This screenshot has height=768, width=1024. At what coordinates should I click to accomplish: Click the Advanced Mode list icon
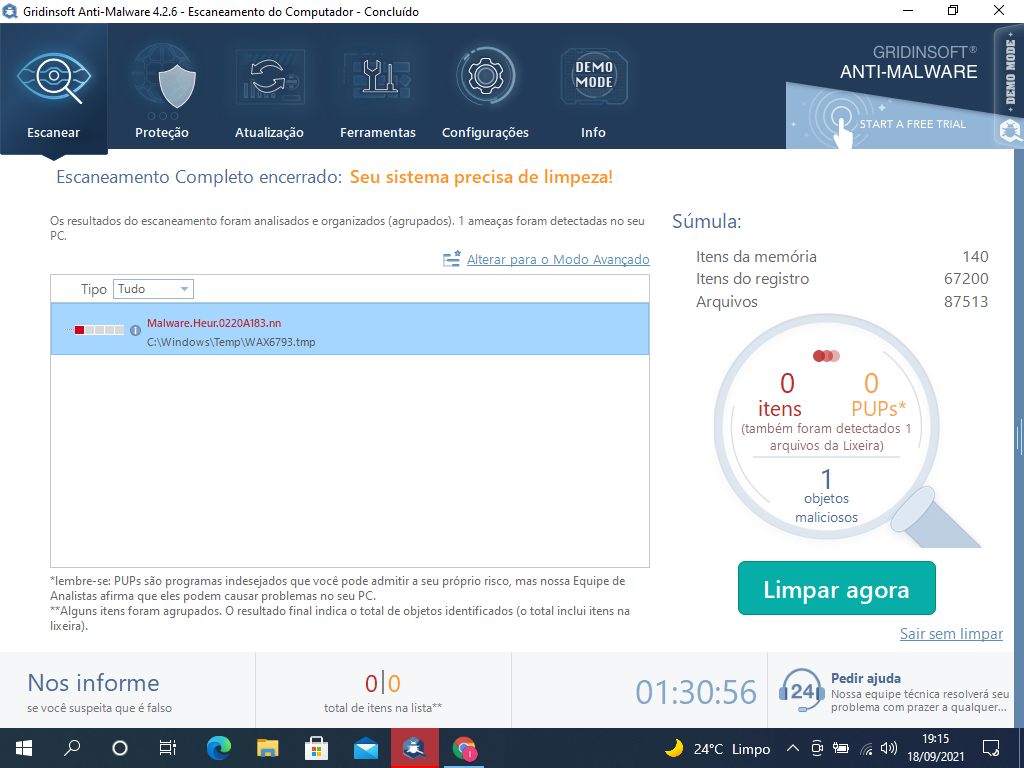click(x=452, y=259)
